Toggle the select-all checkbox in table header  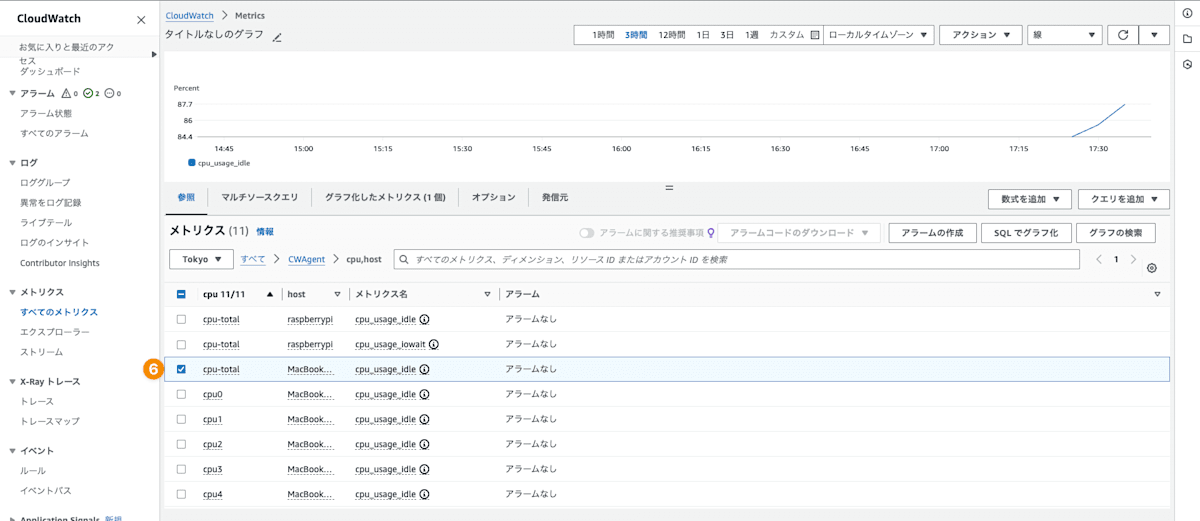181,294
